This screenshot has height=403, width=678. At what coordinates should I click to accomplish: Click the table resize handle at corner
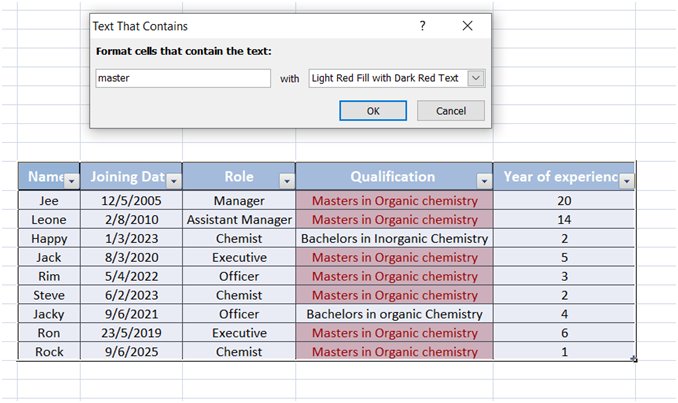pos(633,358)
